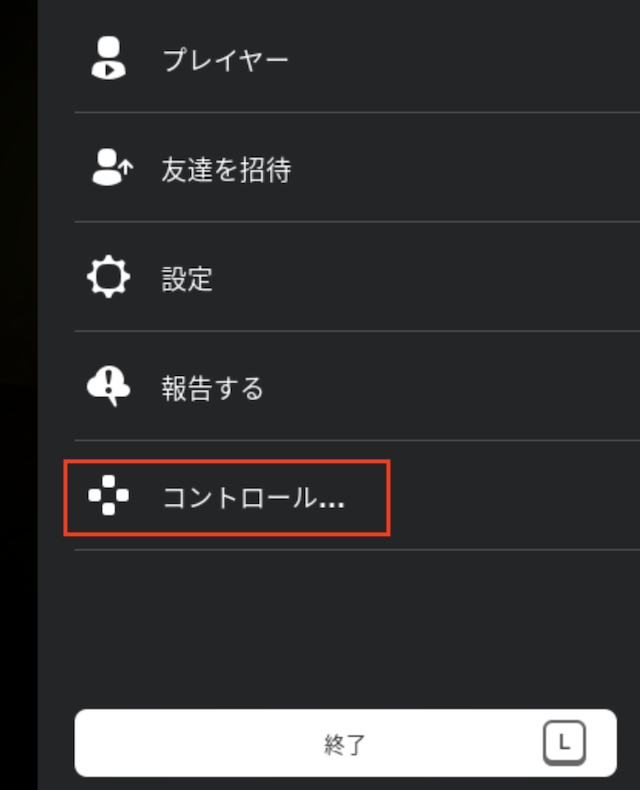
Task: Click blank space in the プレイヤー row
Action: click(464, 59)
